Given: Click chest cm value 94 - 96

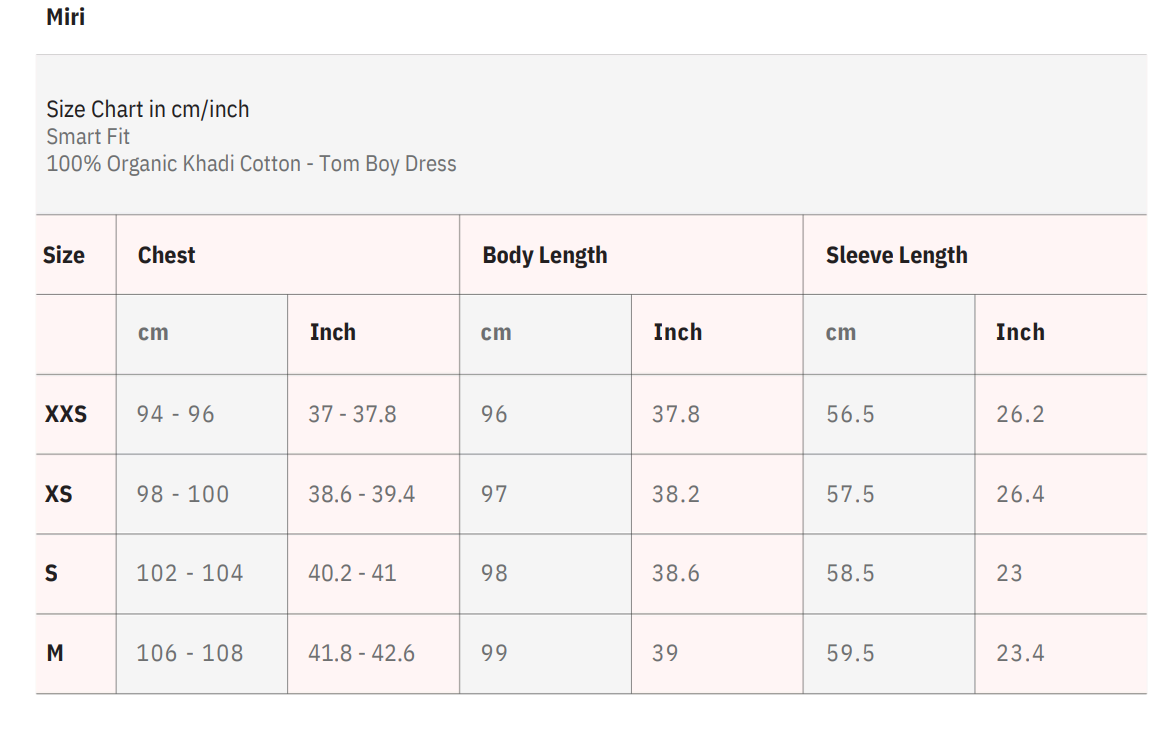Looking at the screenshot, I should (x=176, y=414).
